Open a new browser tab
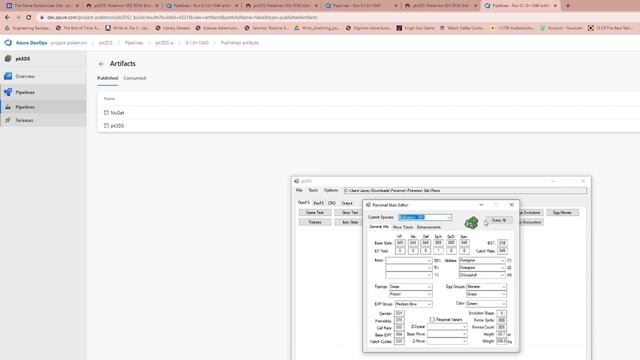The image size is (640, 360). point(568,6)
